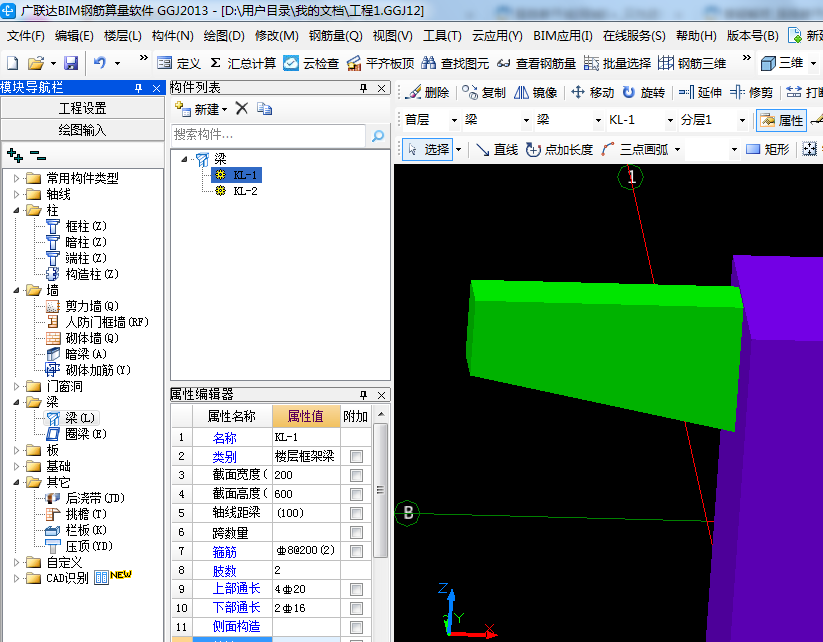Viewport: 823px width, 642px height.
Task: Collapse 柱 tree folder
Action: point(16,211)
